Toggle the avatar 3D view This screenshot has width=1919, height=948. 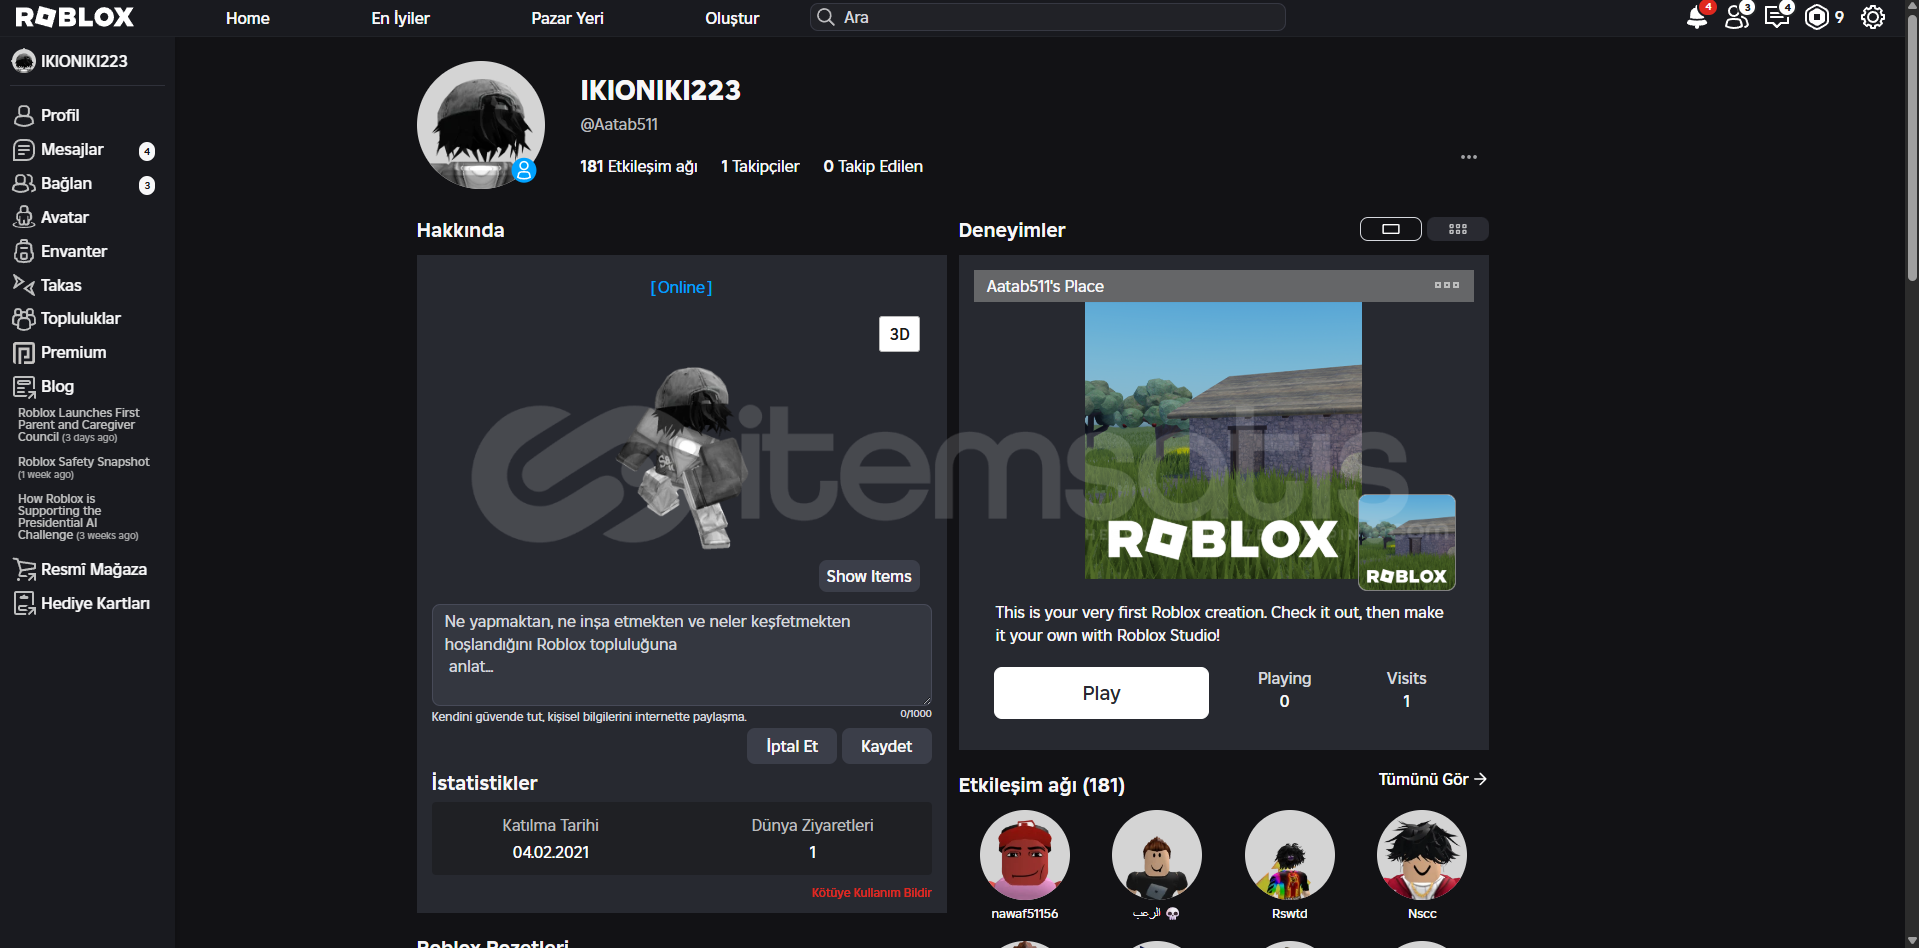[x=899, y=334]
